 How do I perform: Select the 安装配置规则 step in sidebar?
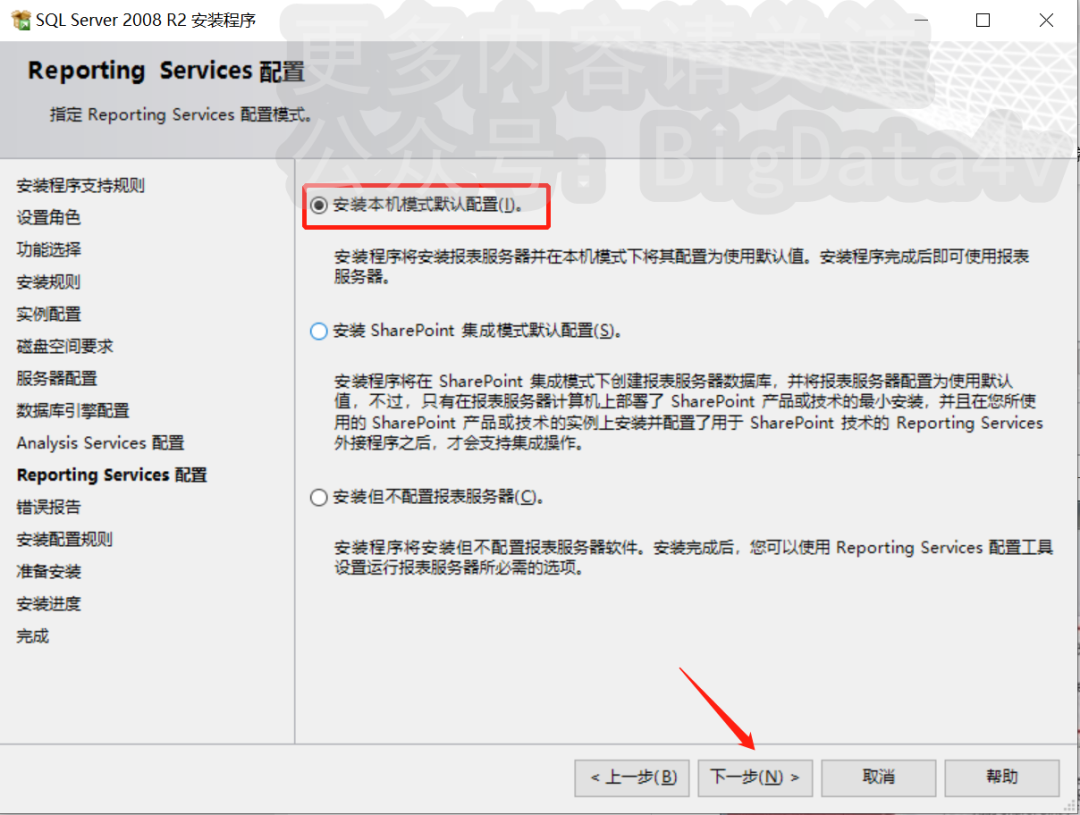(65, 539)
